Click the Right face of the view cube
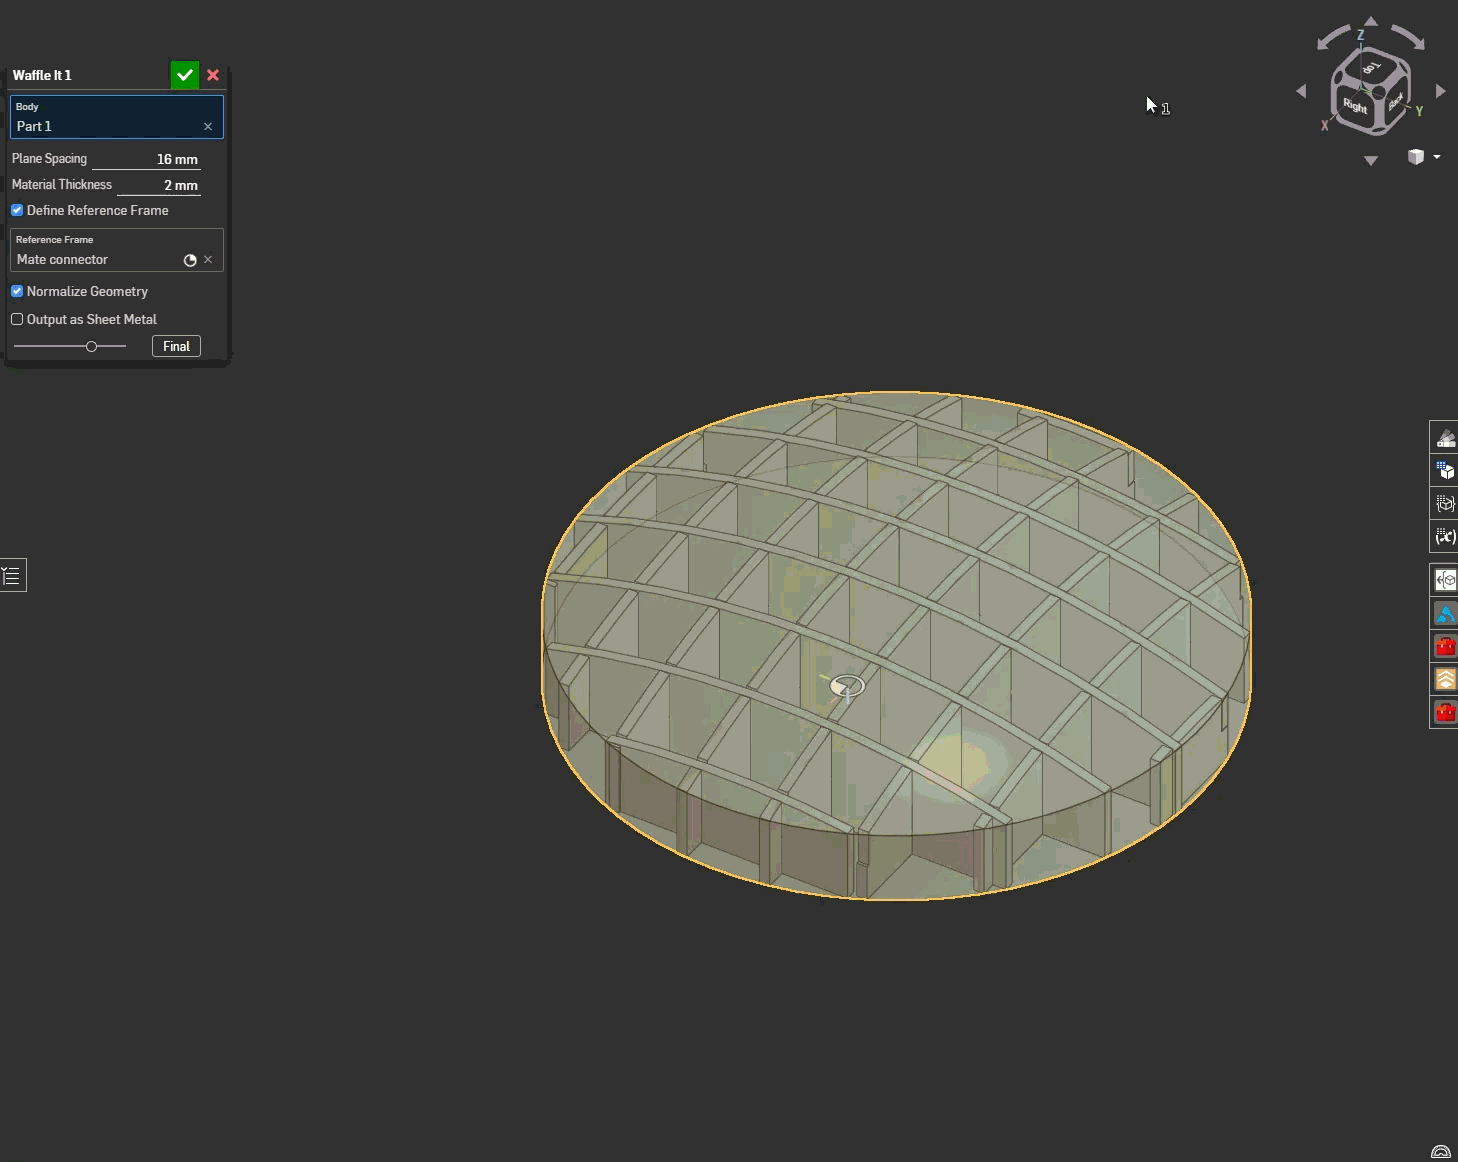1458x1162 pixels. pos(1354,105)
